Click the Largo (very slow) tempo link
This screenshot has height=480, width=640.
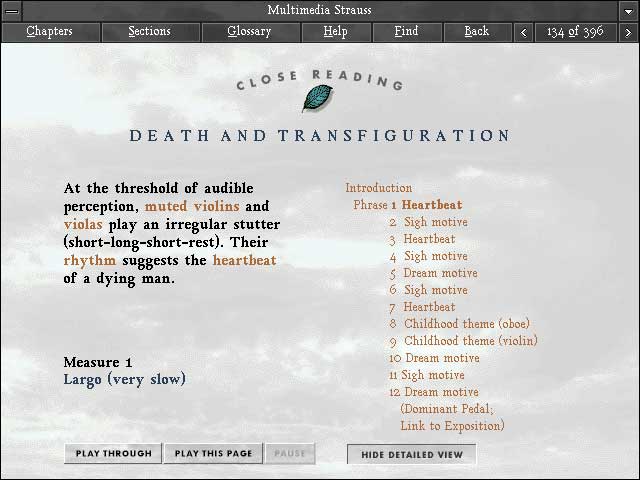[124, 380]
